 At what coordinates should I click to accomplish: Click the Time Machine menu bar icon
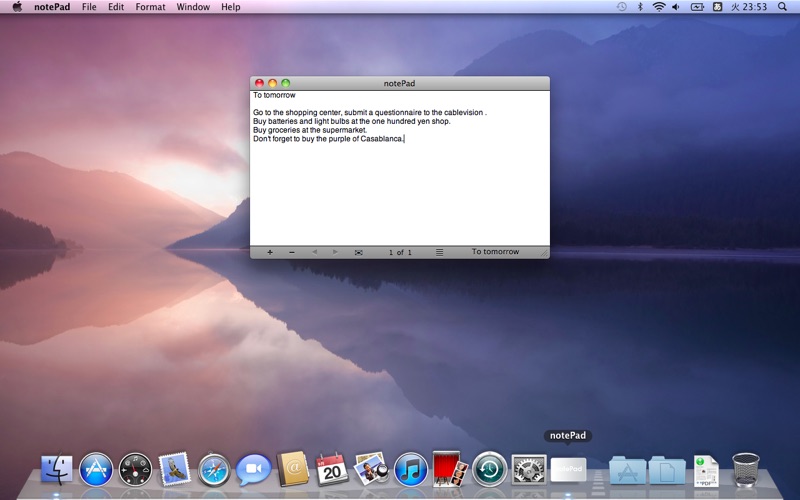click(x=621, y=7)
